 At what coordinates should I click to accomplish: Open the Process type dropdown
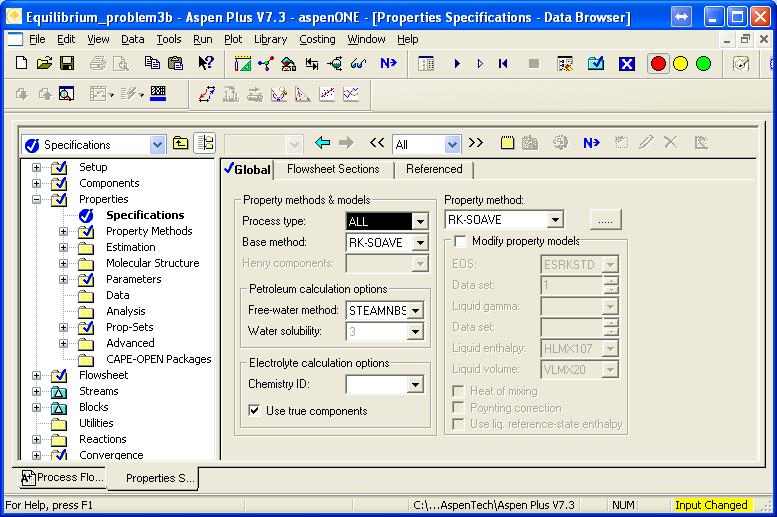point(420,221)
